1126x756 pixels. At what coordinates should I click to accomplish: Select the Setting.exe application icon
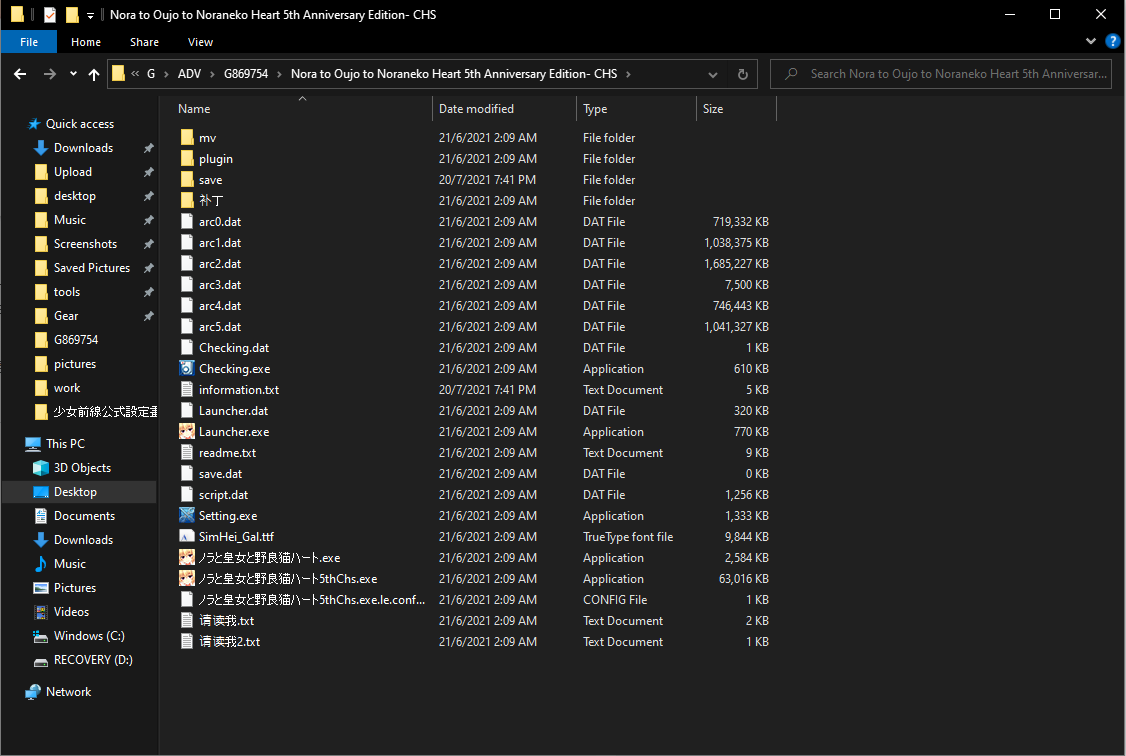(187, 516)
